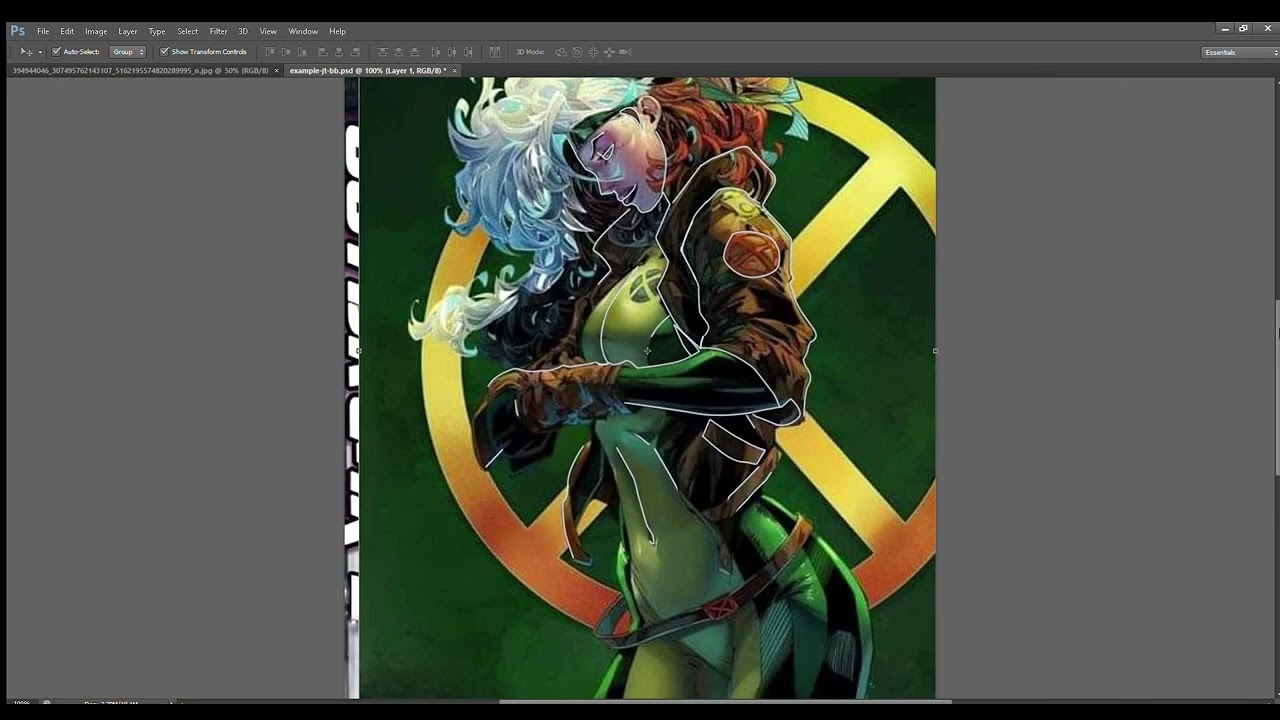Toggle Show Transform Controls checkbox
This screenshot has height=720, width=1280.
(165, 51)
